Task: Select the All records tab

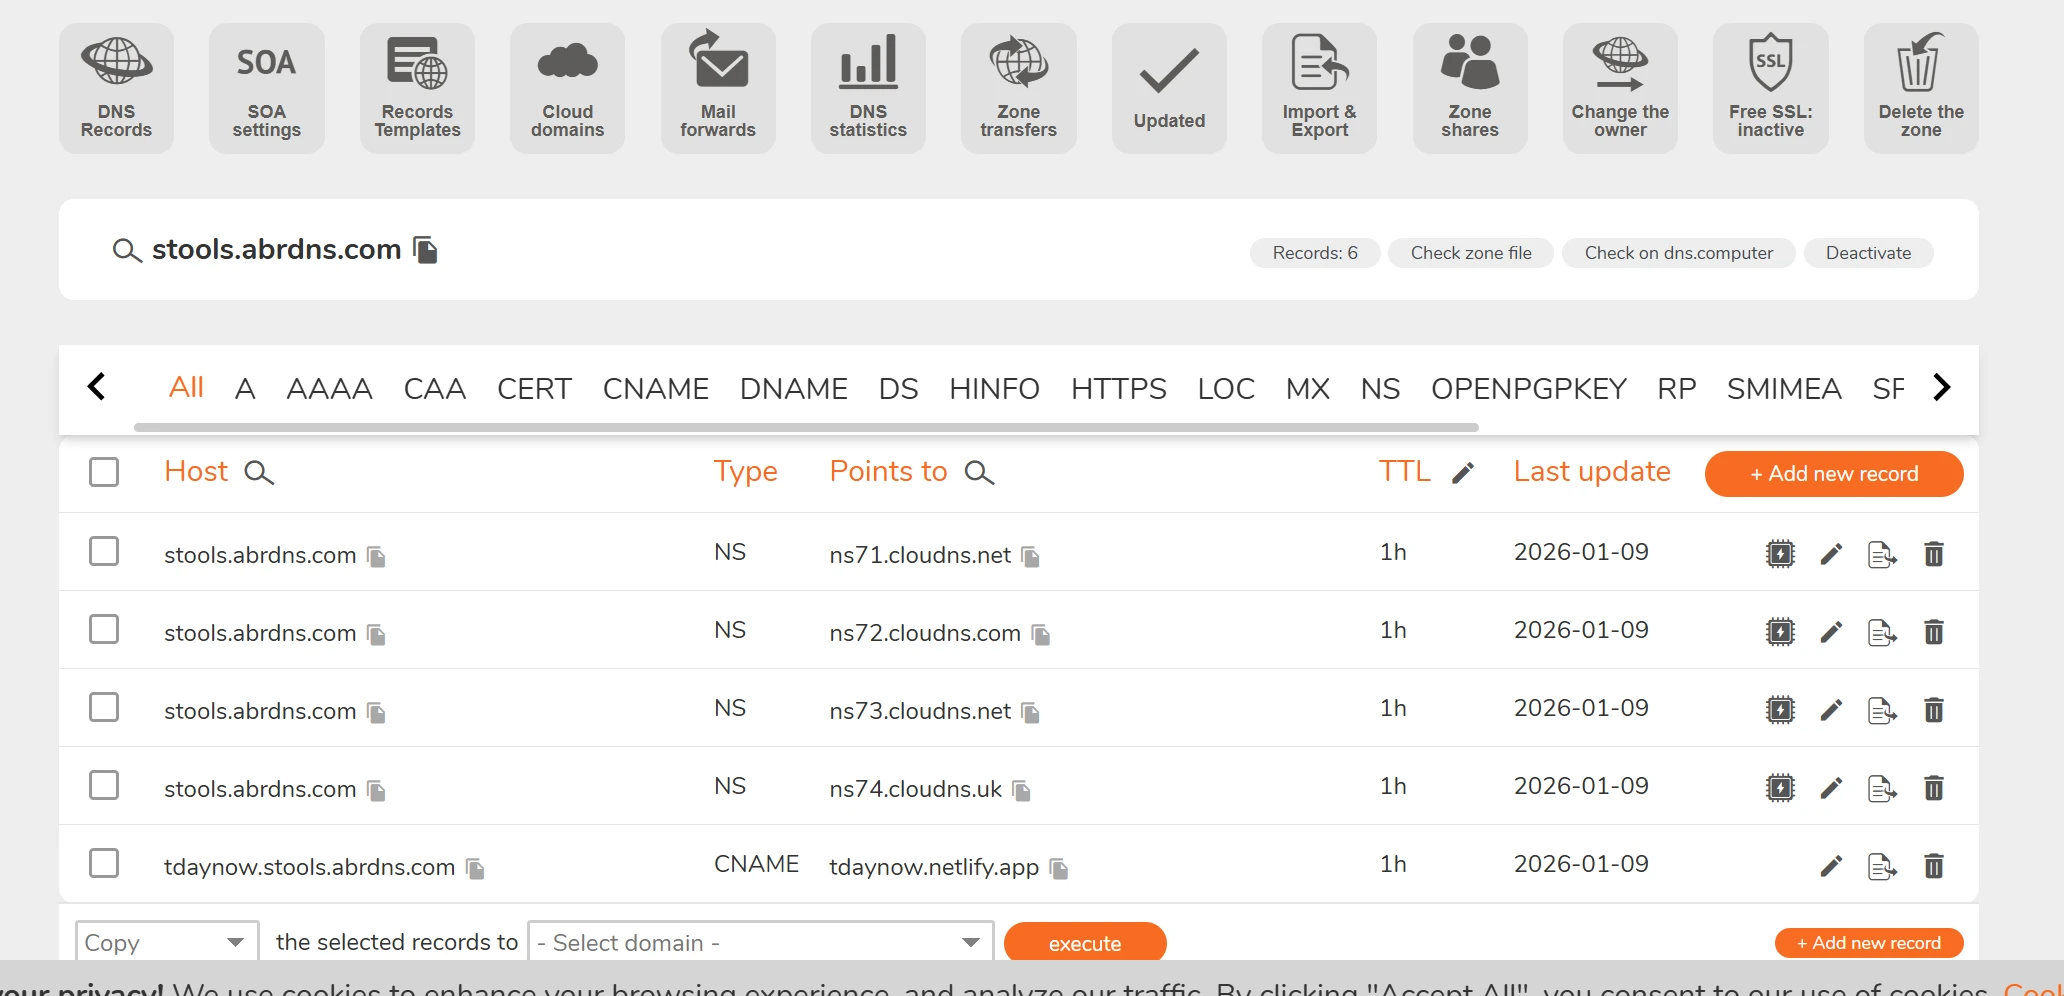Action: pos(186,387)
